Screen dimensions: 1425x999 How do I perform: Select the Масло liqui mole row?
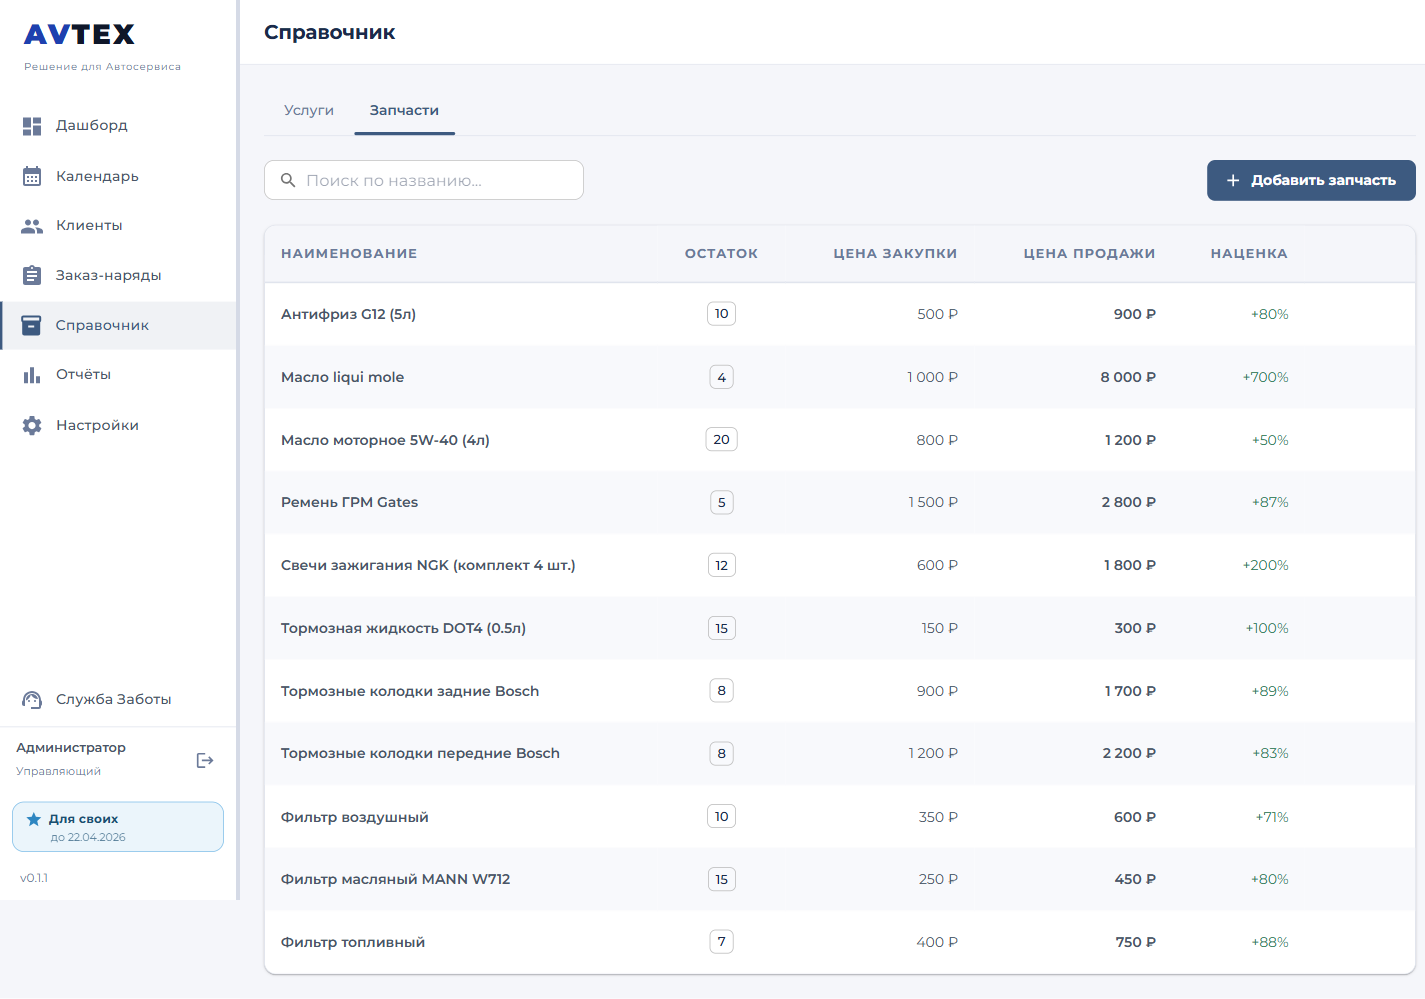[x=342, y=377]
